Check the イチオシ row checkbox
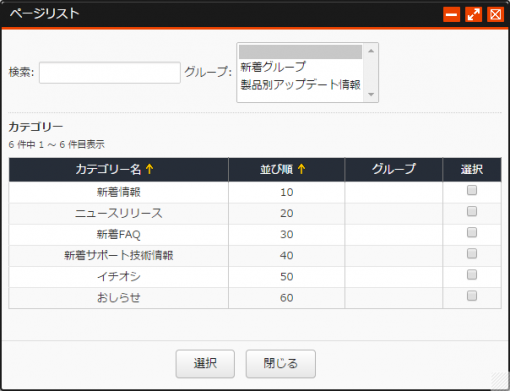Image resolution: width=510 pixels, height=391 pixels. pyautogui.click(x=472, y=275)
